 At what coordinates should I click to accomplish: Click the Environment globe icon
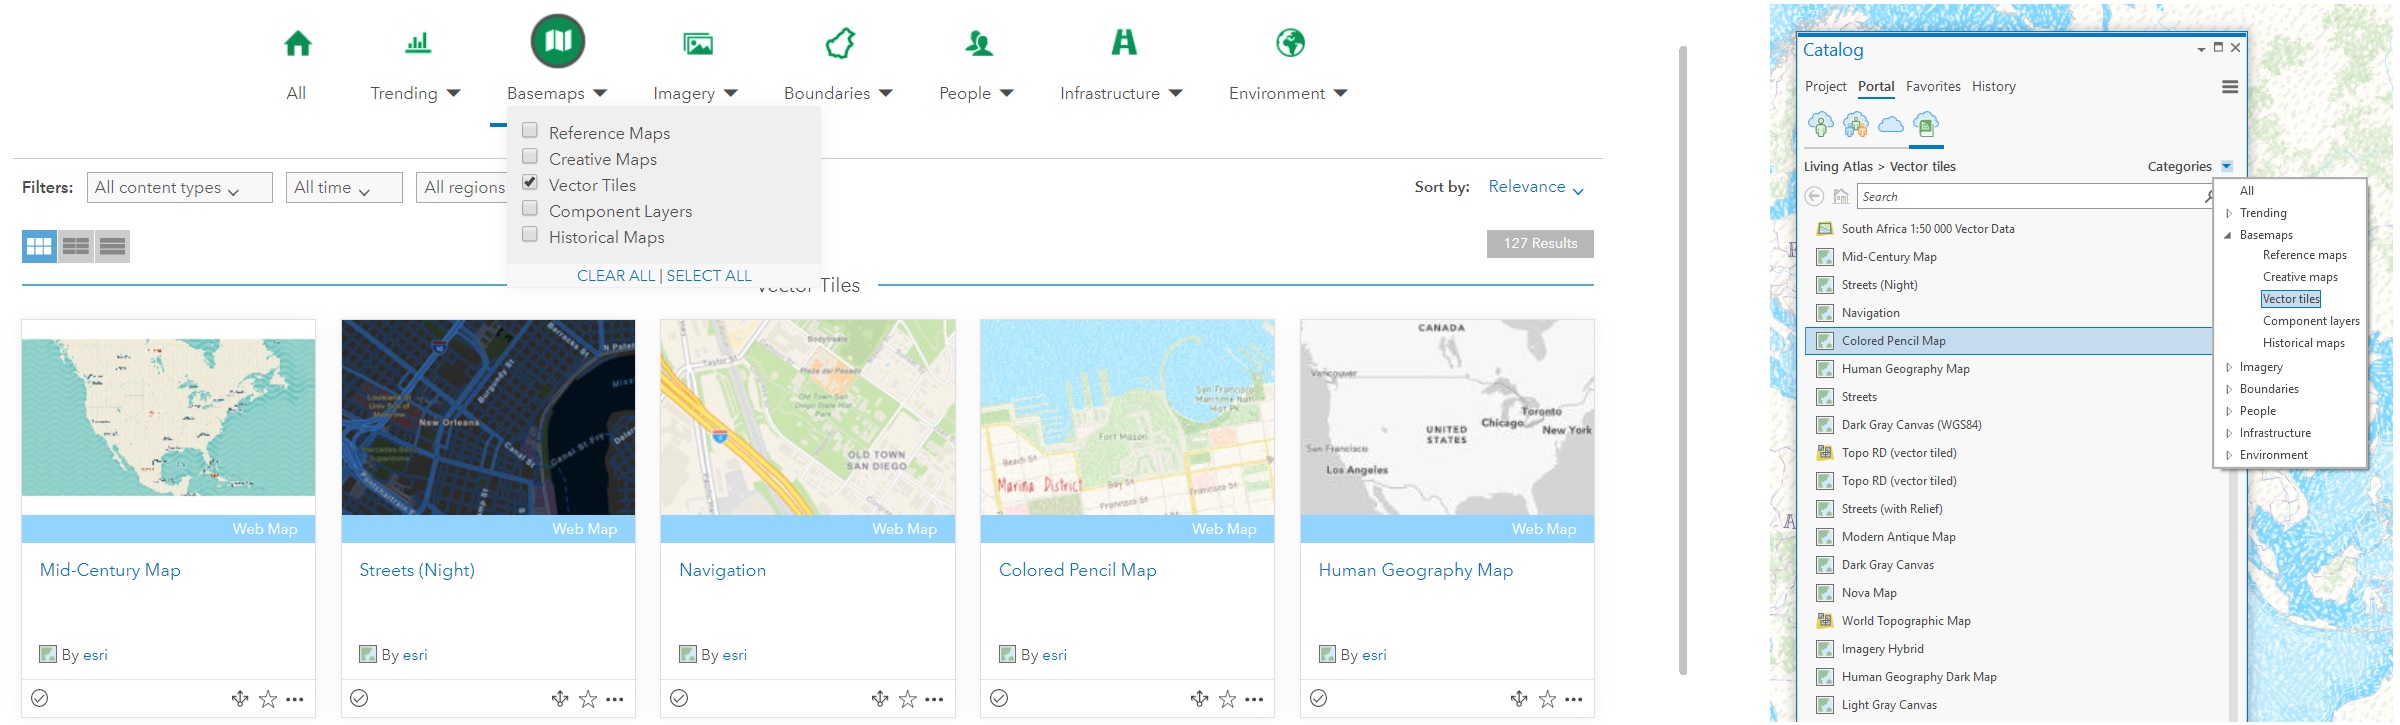tap(1291, 43)
